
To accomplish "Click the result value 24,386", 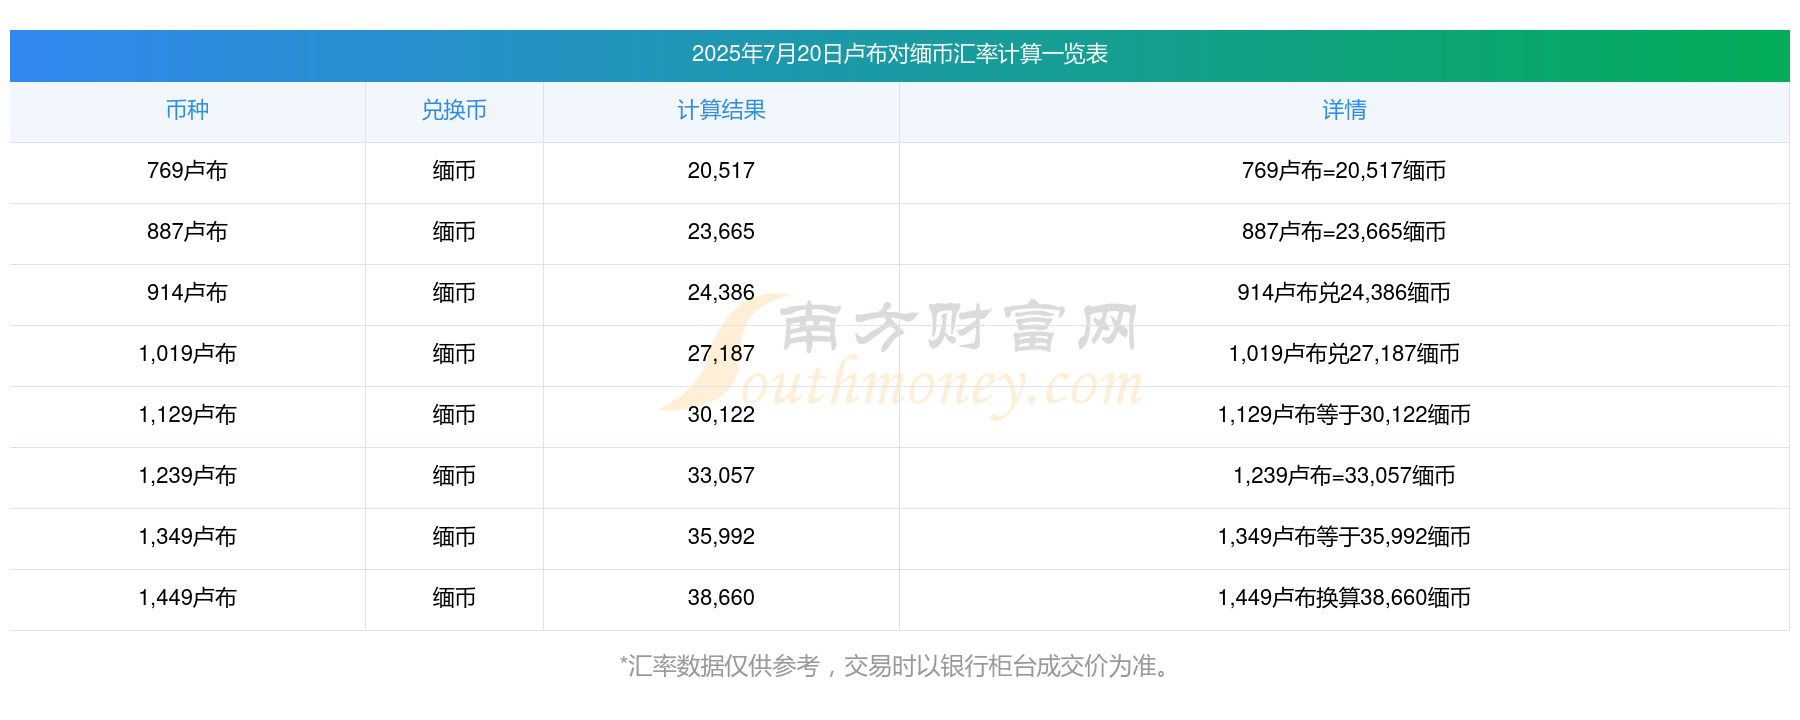I will (721, 293).
